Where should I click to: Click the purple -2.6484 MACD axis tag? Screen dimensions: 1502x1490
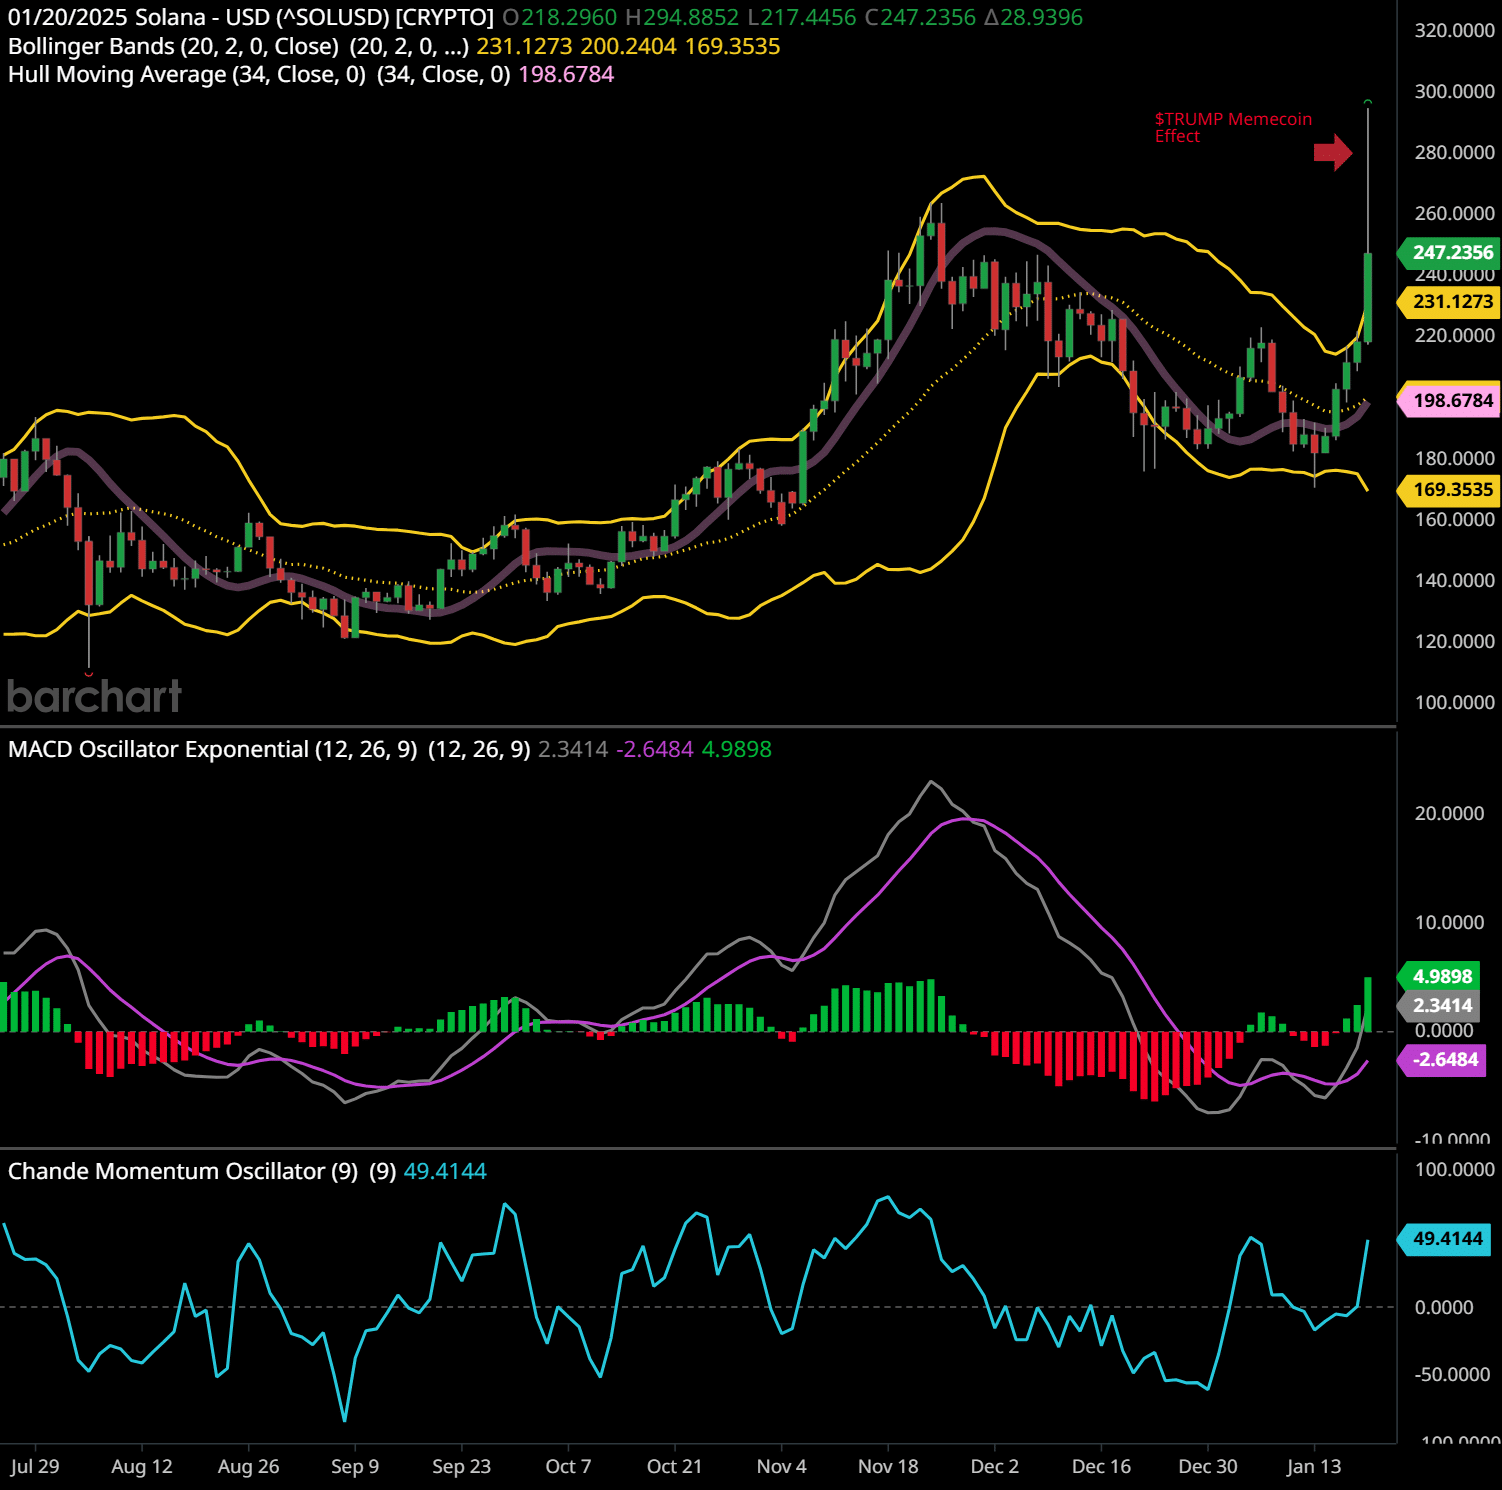pos(1442,1059)
